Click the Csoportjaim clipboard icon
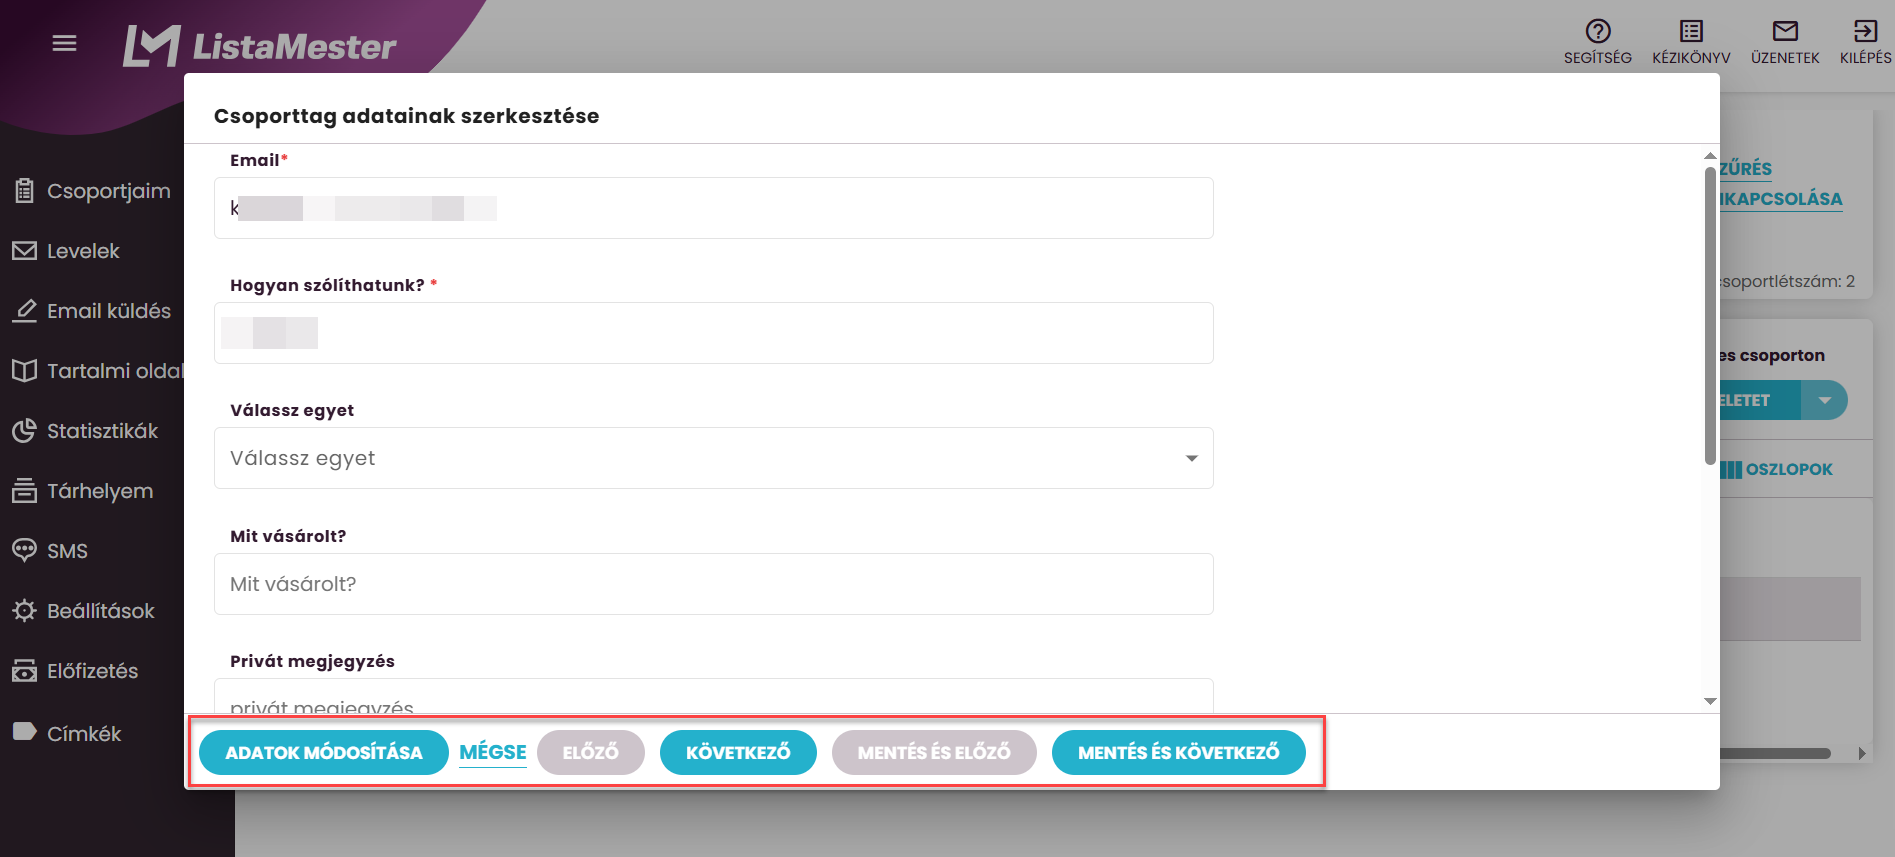Viewport: 1895px width, 857px height. point(25,190)
